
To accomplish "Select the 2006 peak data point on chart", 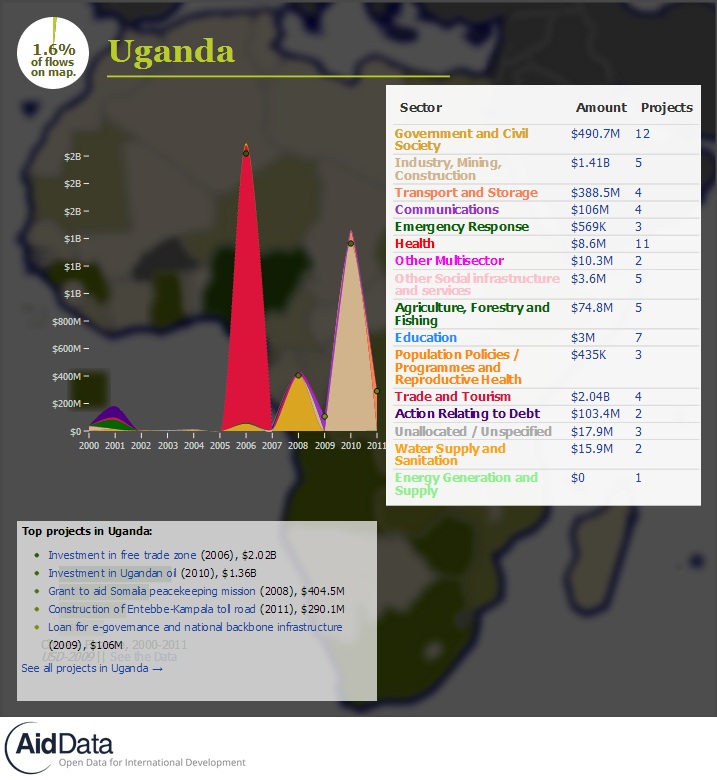I will pos(246,153).
